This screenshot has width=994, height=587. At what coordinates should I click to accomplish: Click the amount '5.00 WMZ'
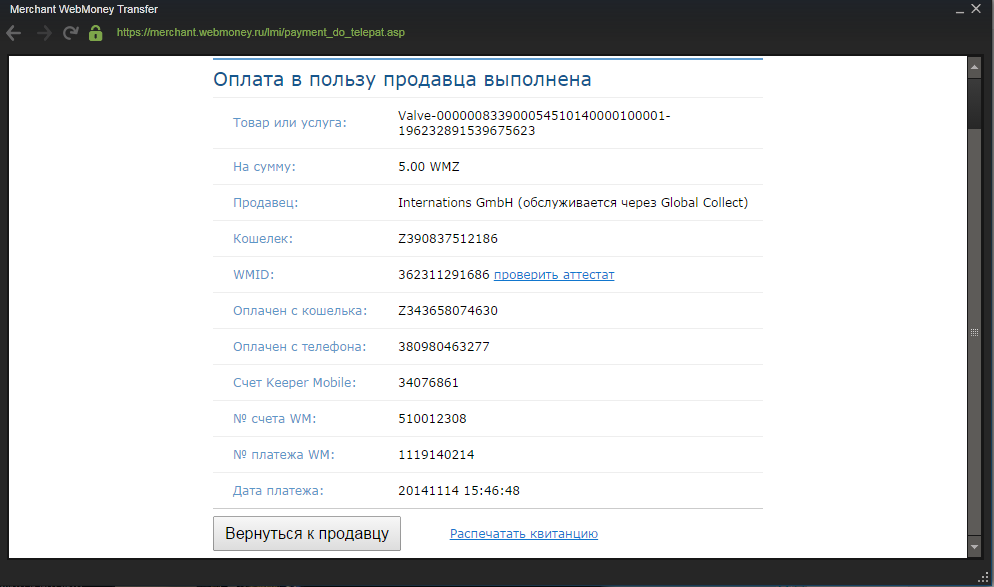429,167
